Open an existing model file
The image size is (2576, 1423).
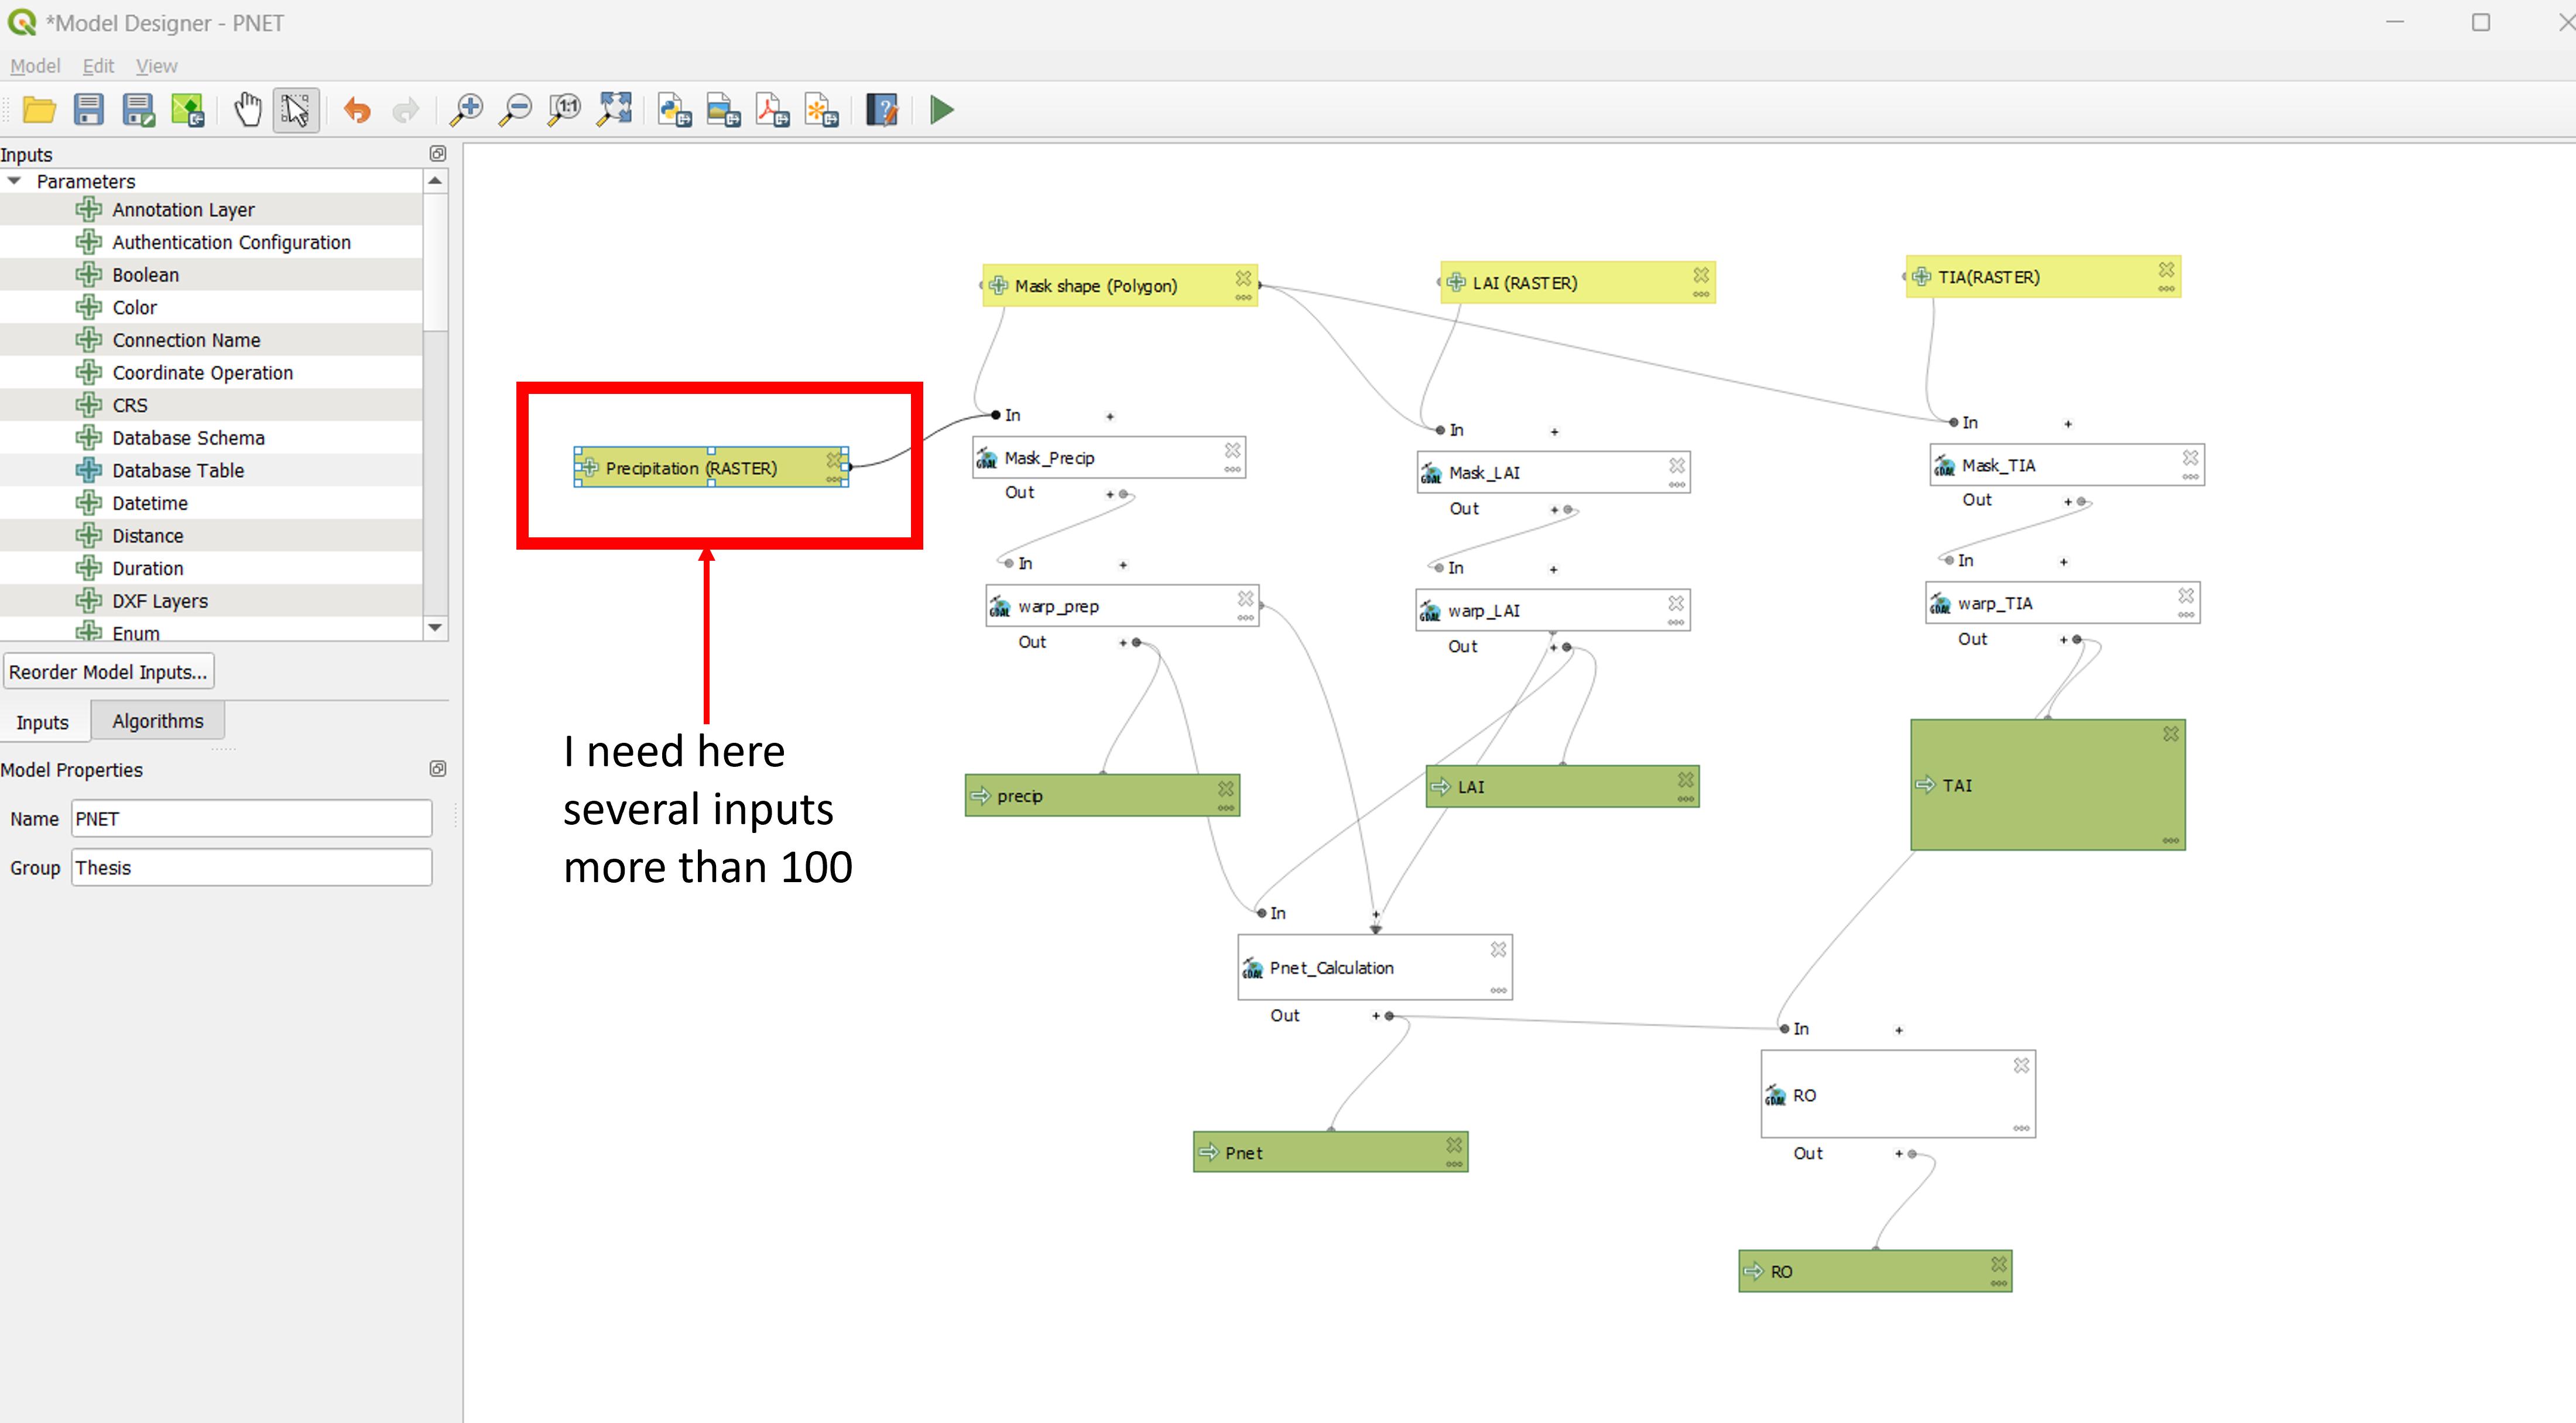coord(38,110)
